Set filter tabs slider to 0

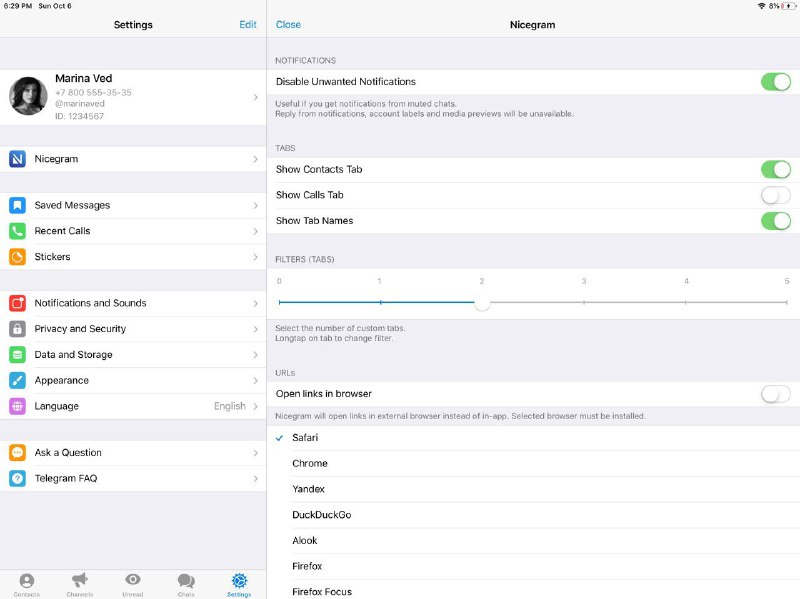(280, 303)
